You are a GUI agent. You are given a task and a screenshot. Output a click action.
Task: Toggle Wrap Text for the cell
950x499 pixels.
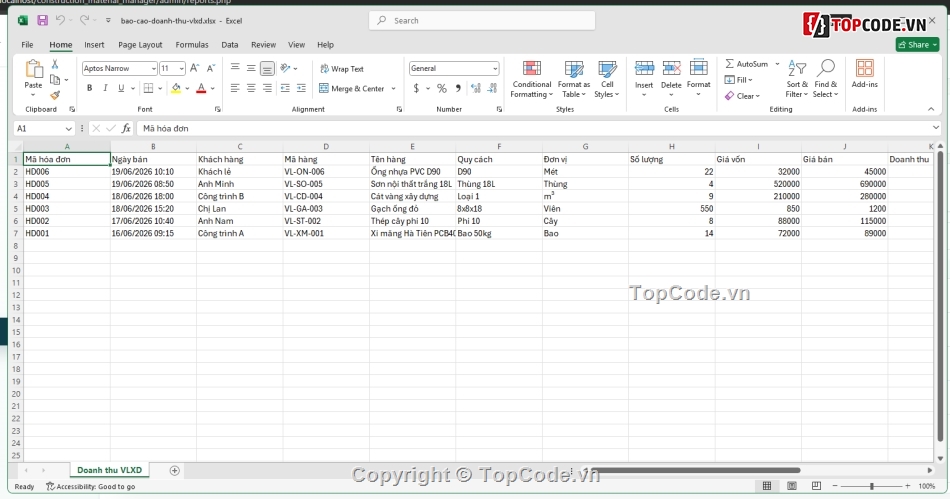(x=342, y=69)
